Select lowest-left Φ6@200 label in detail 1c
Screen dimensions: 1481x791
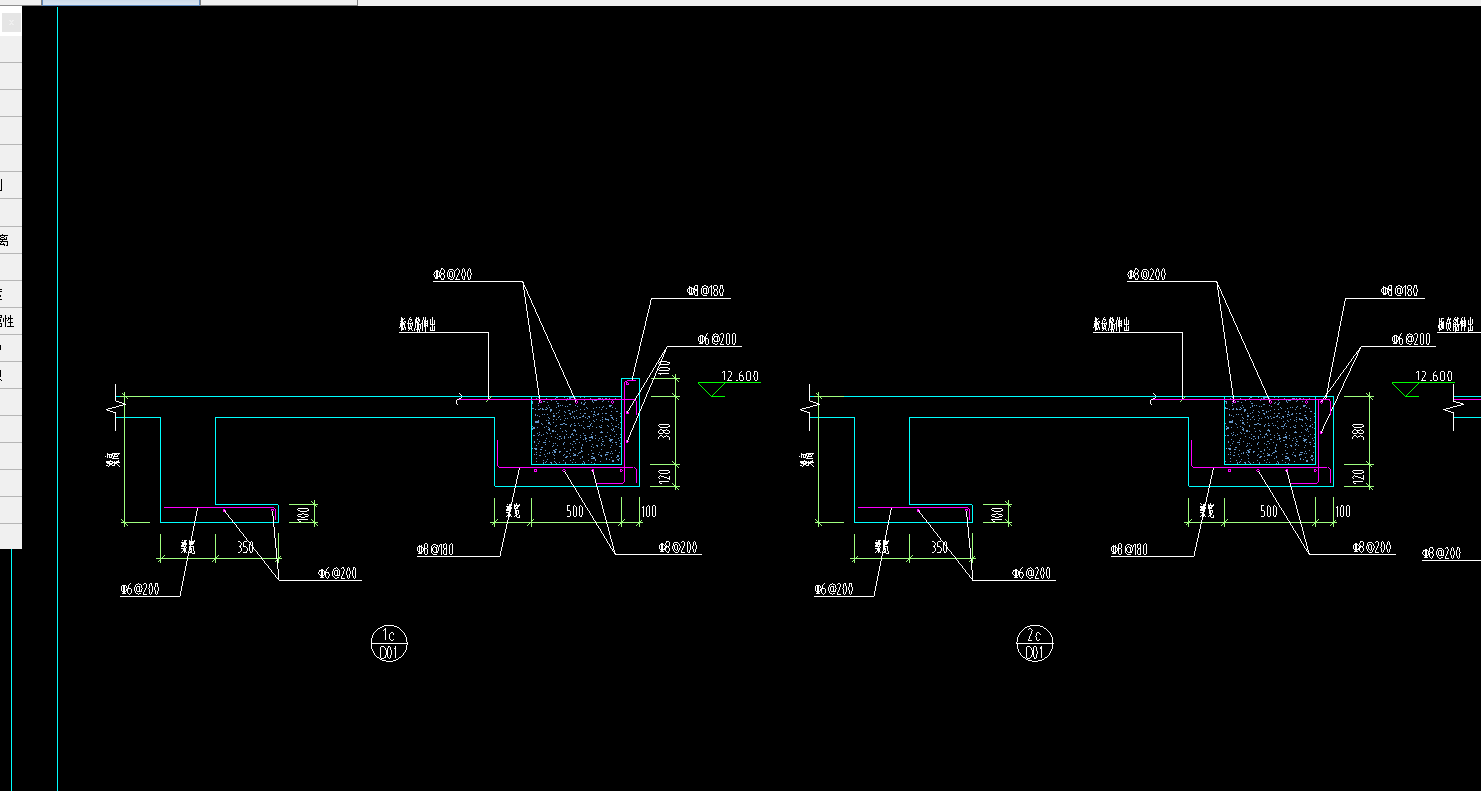tap(140, 590)
